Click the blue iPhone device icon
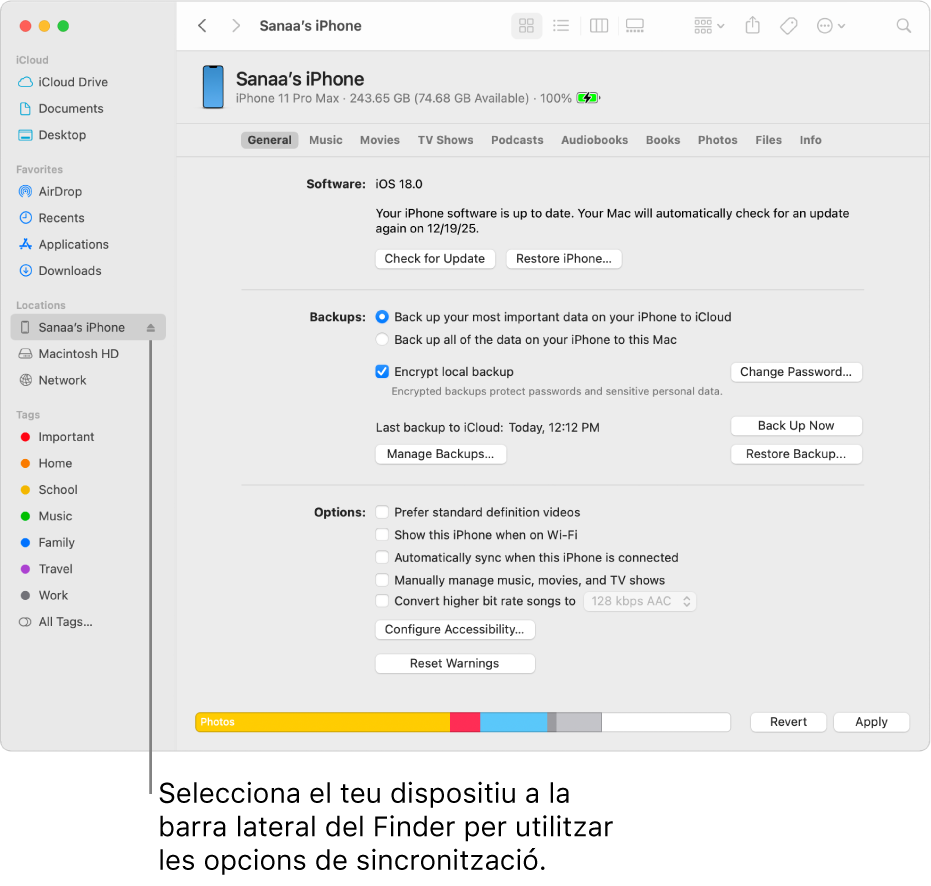Viewport: 931px width, 886px height. pos(213,87)
